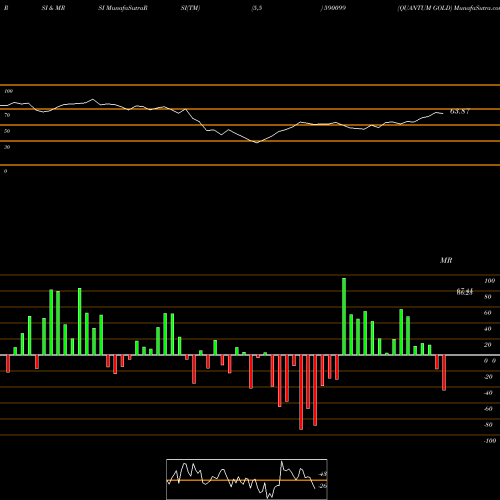Click the RSI axis label 100

9,91
